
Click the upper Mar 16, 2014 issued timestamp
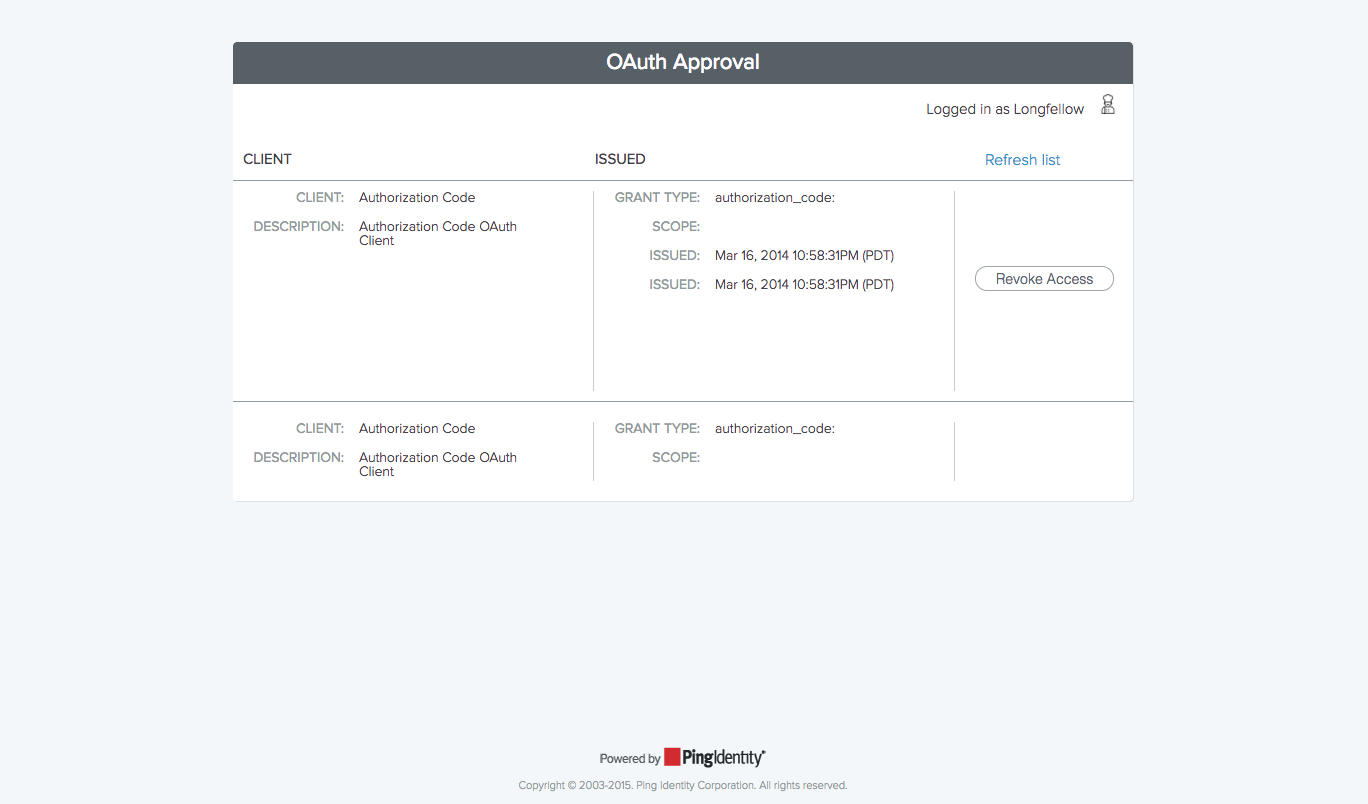point(804,256)
